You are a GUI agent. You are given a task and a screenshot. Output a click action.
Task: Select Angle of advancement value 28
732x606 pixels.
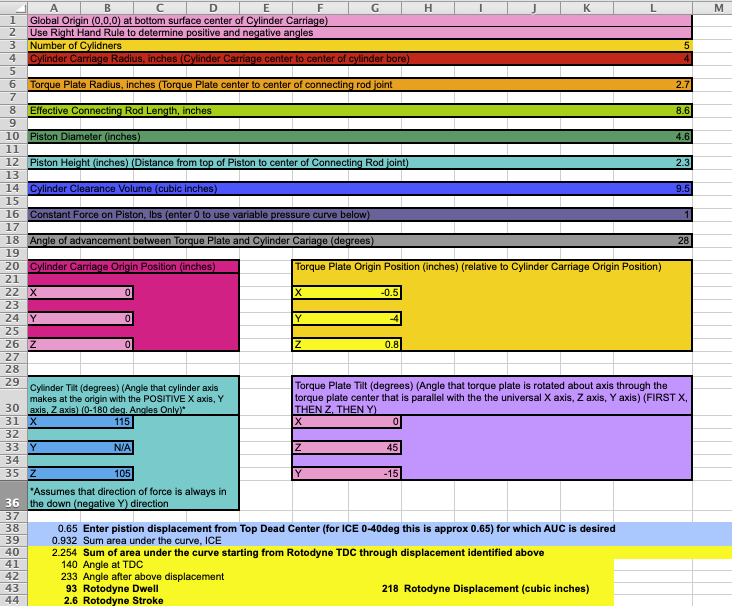click(683, 240)
